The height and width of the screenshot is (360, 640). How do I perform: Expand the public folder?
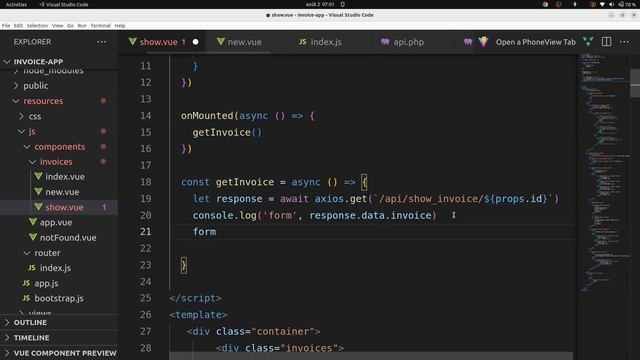point(36,86)
